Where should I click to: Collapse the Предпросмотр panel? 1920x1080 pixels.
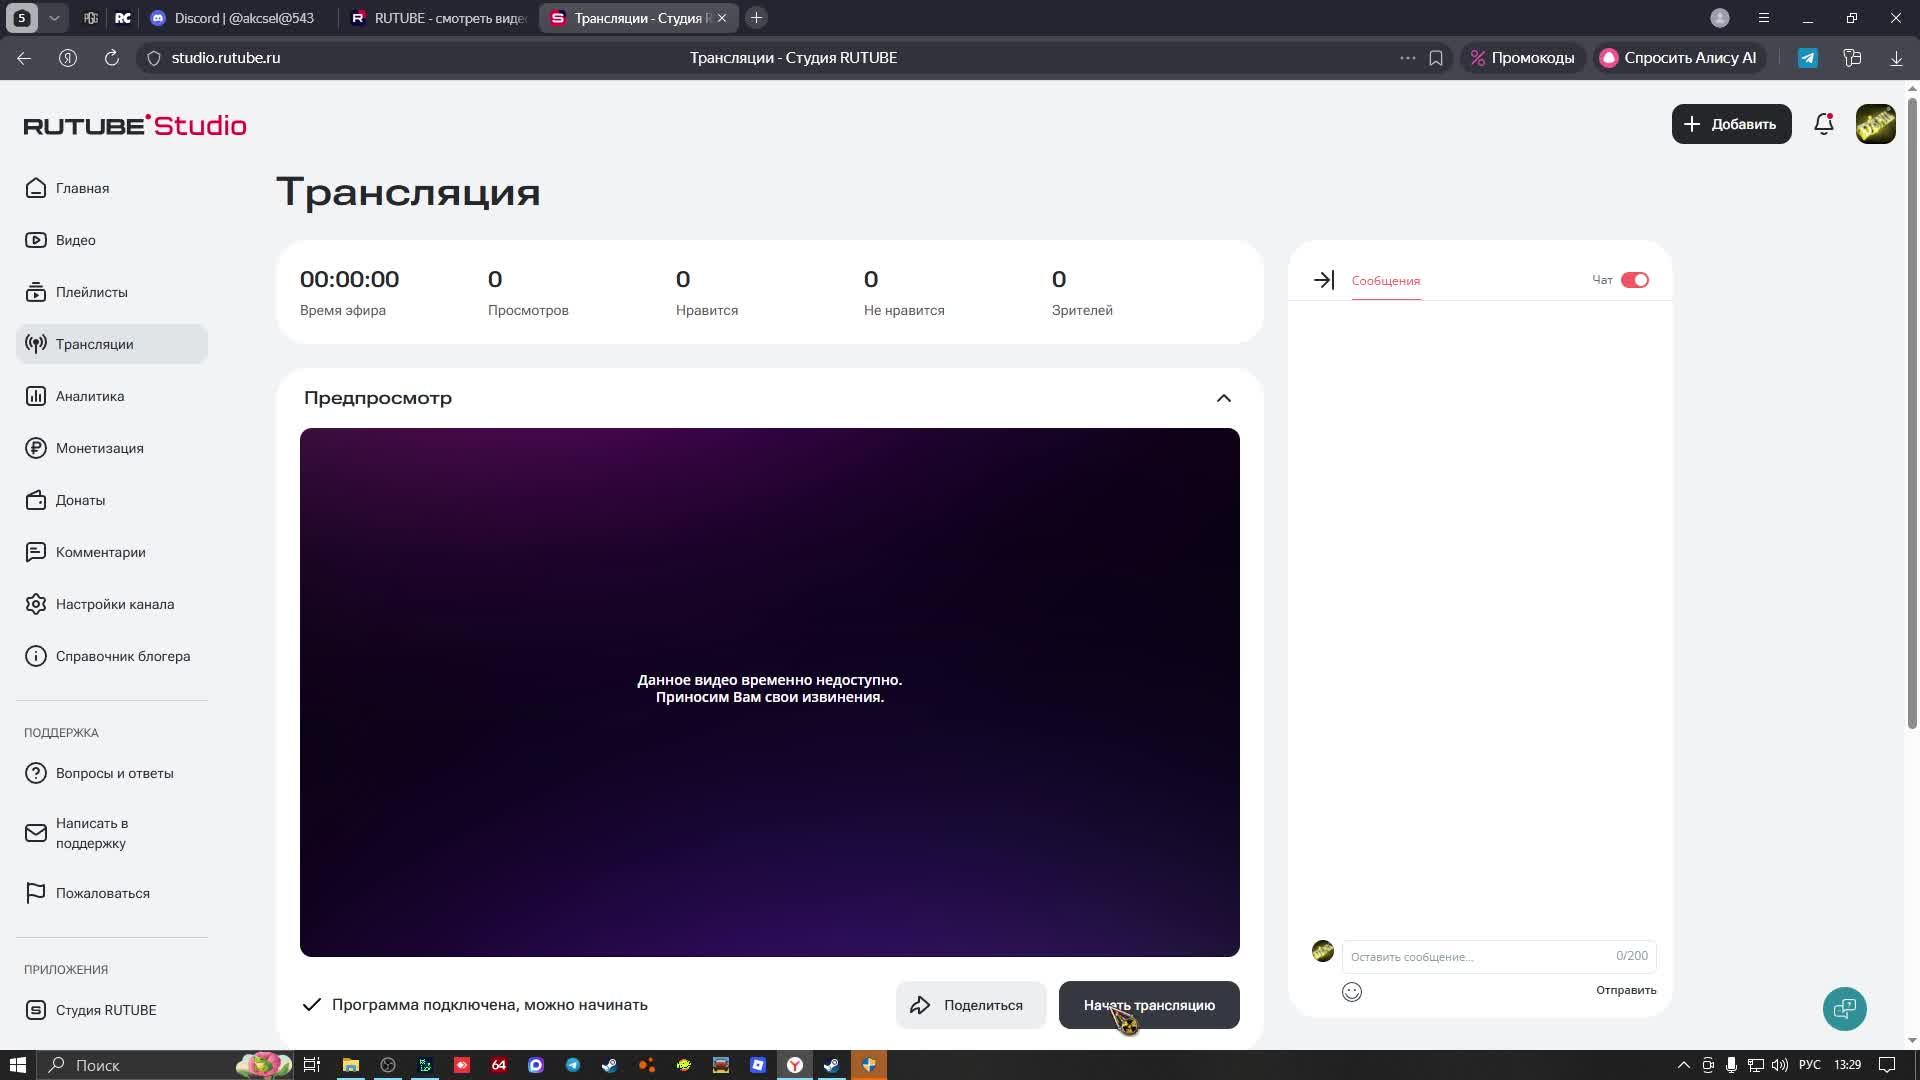point(1223,398)
